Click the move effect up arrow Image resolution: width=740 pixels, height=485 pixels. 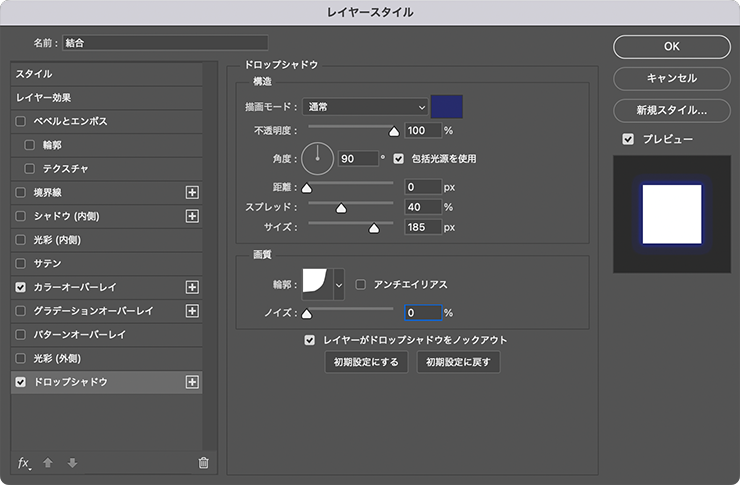click(47, 463)
